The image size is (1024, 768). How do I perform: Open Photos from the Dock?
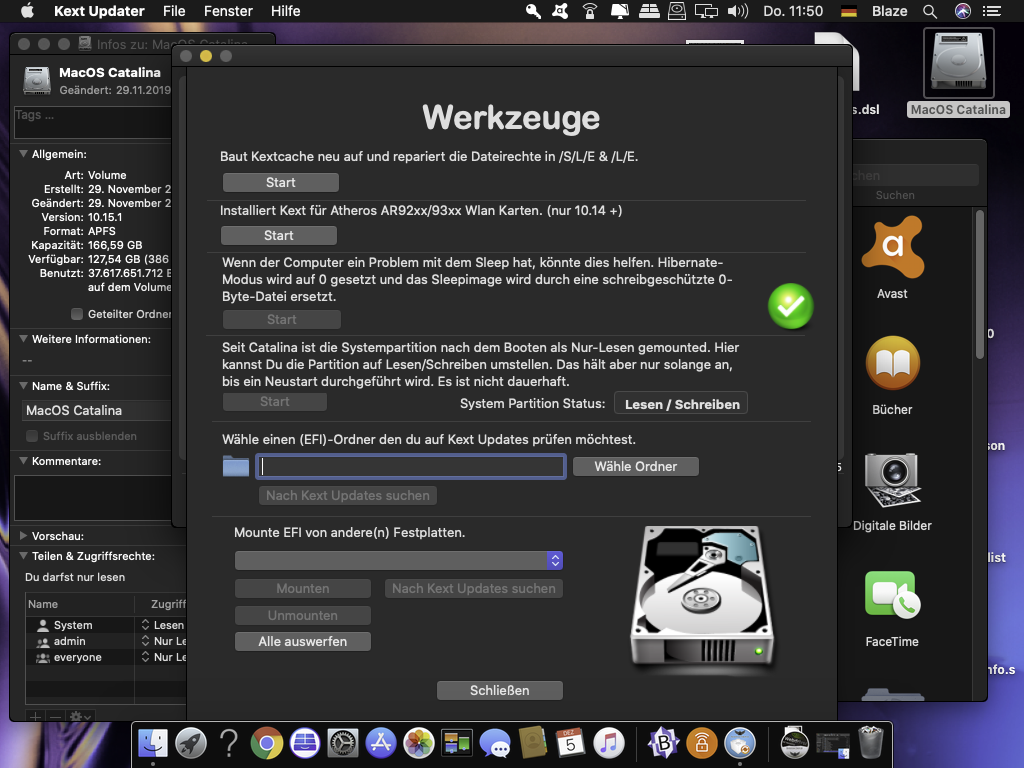pyautogui.click(x=419, y=743)
